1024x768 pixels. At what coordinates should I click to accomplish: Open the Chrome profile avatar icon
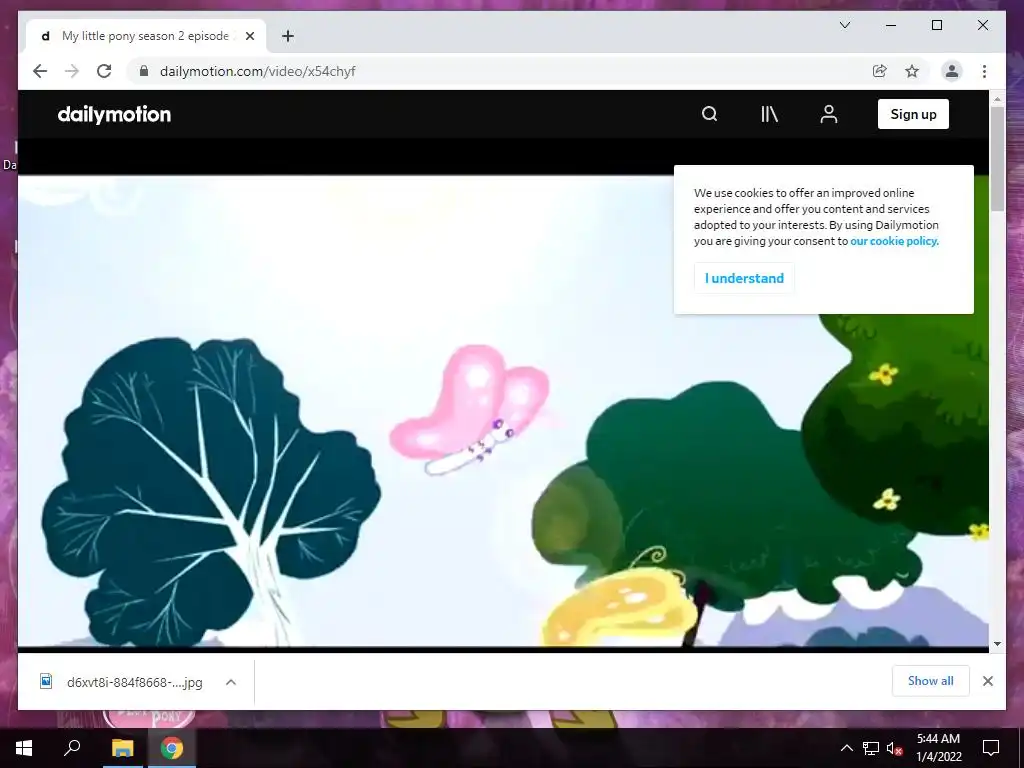(952, 71)
